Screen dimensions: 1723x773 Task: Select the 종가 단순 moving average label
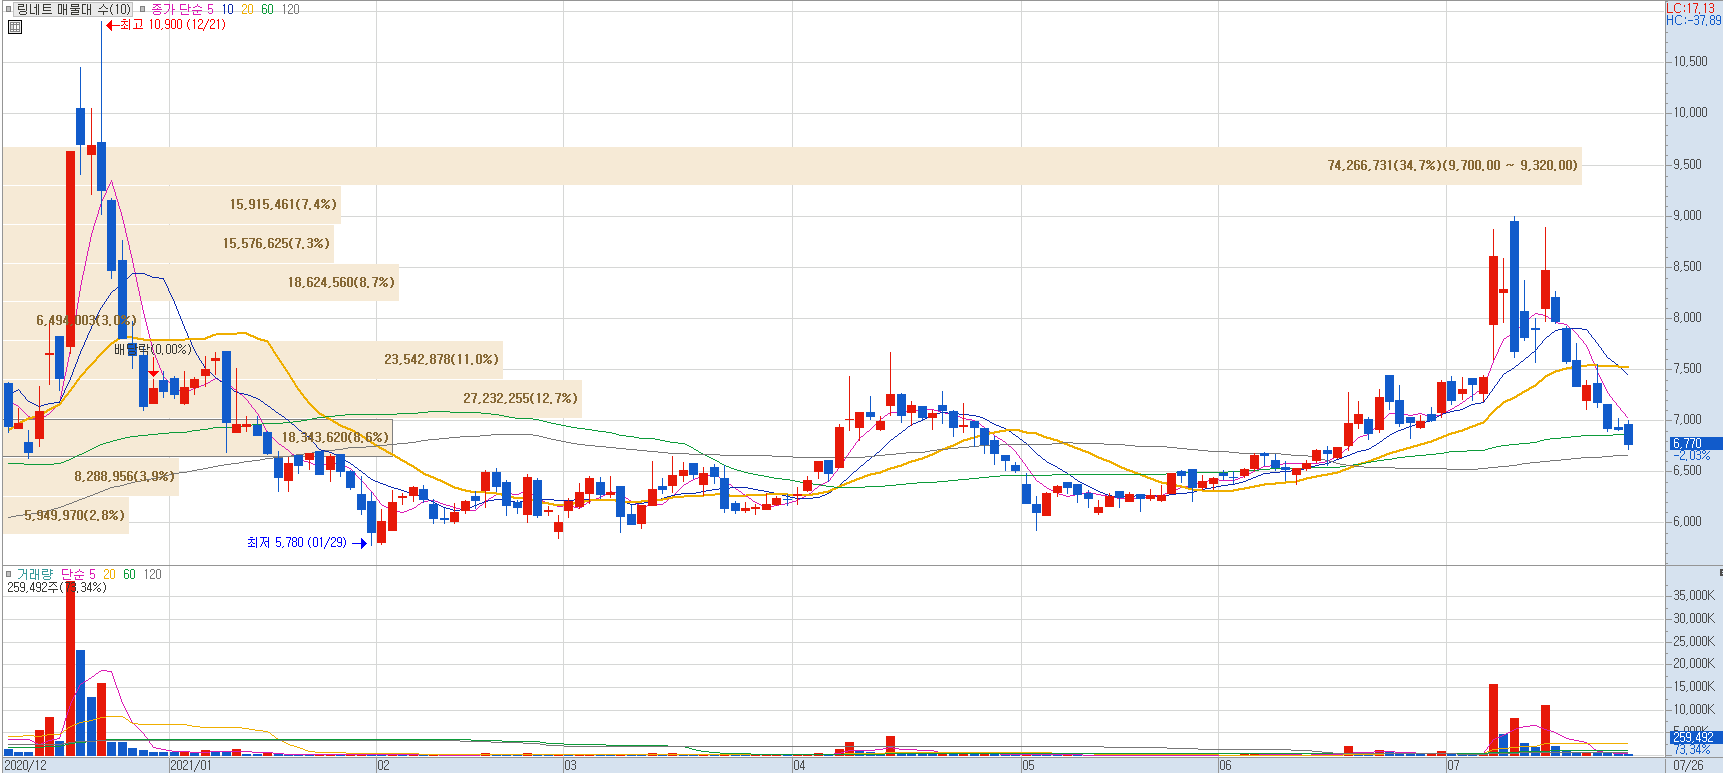click(x=175, y=9)
